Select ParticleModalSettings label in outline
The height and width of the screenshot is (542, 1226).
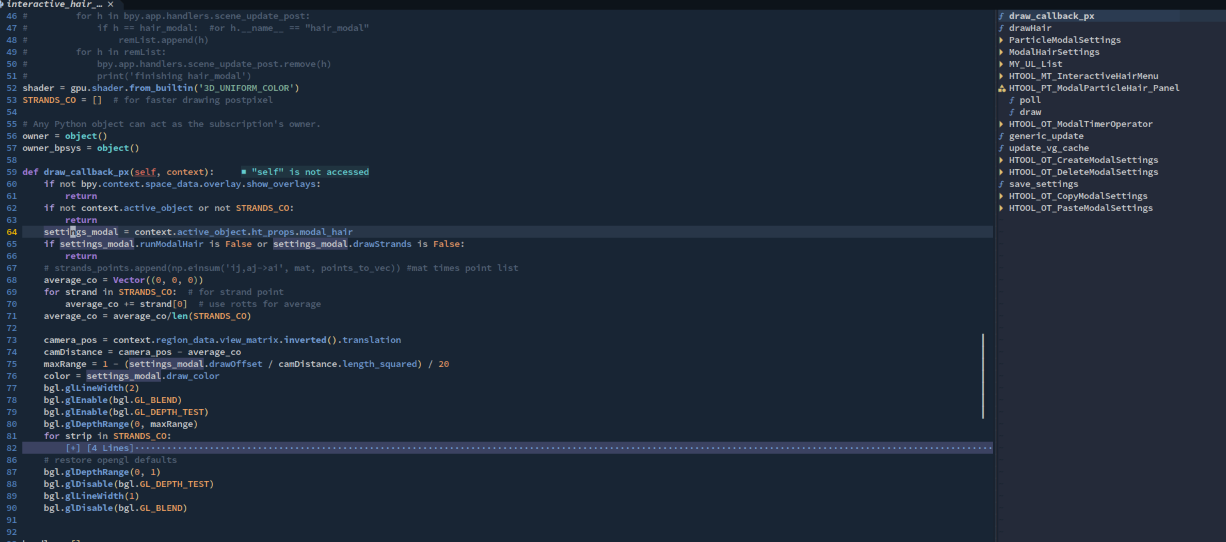tap(1065, 40)
